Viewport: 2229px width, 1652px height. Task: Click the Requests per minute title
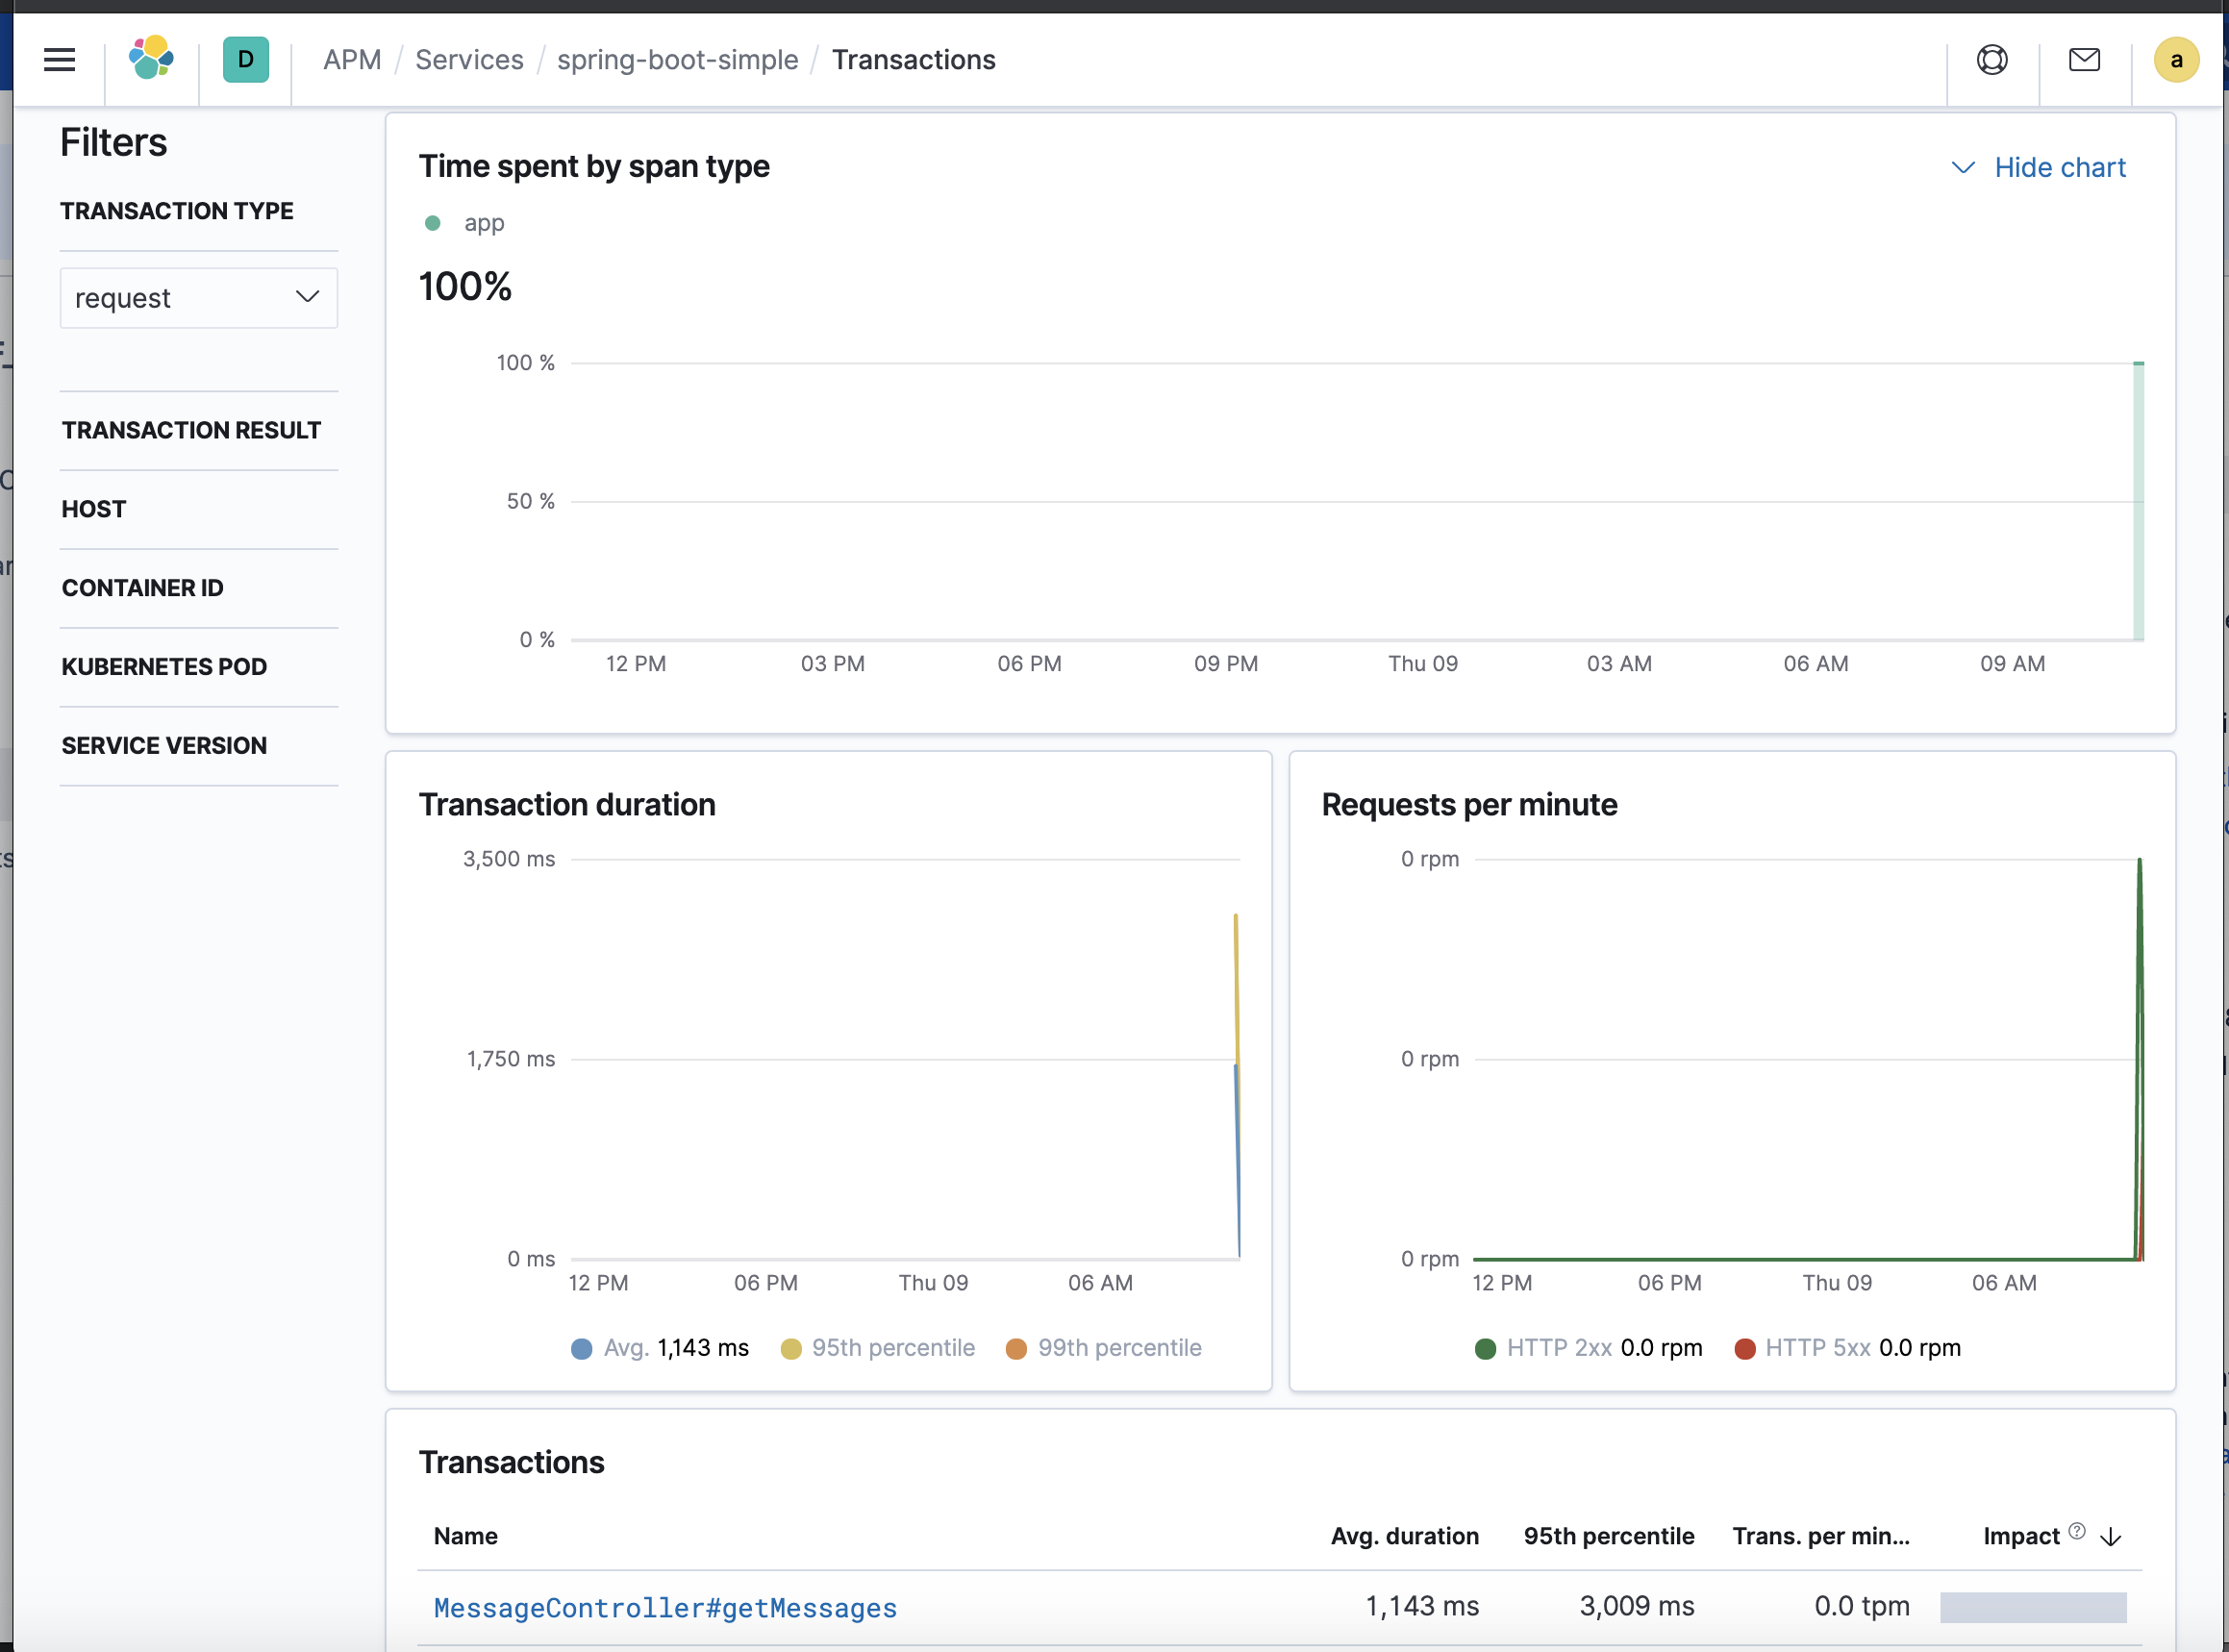[x=1469, y=805]
